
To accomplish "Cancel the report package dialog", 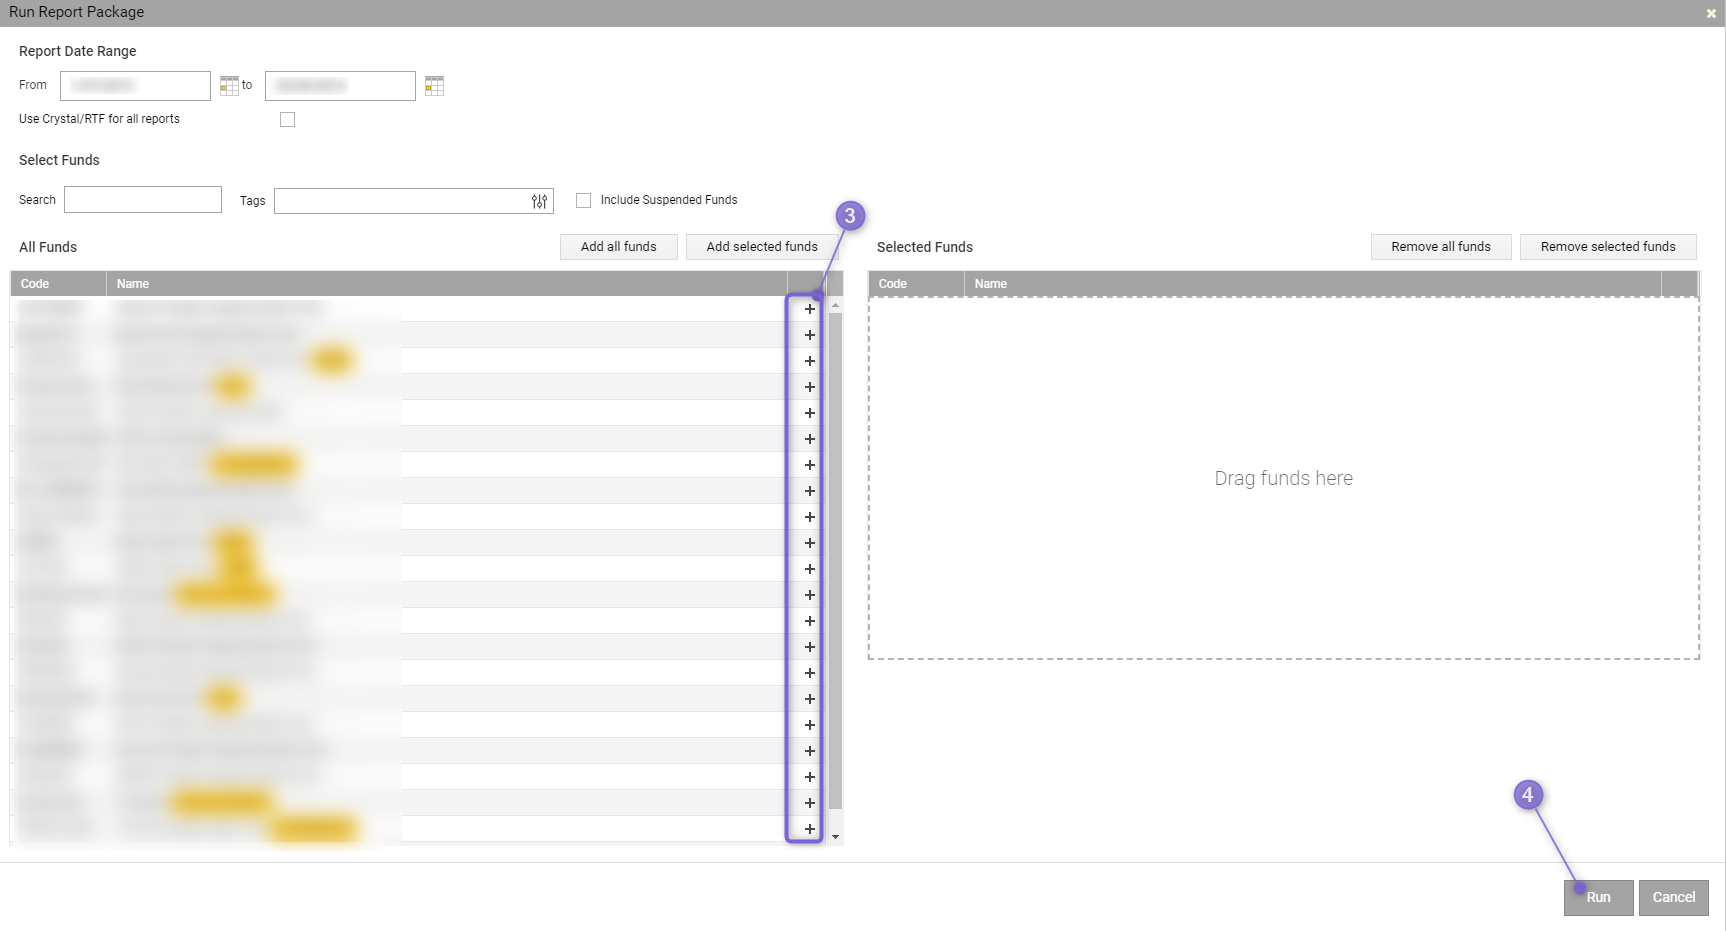I will pos(1674,898).
